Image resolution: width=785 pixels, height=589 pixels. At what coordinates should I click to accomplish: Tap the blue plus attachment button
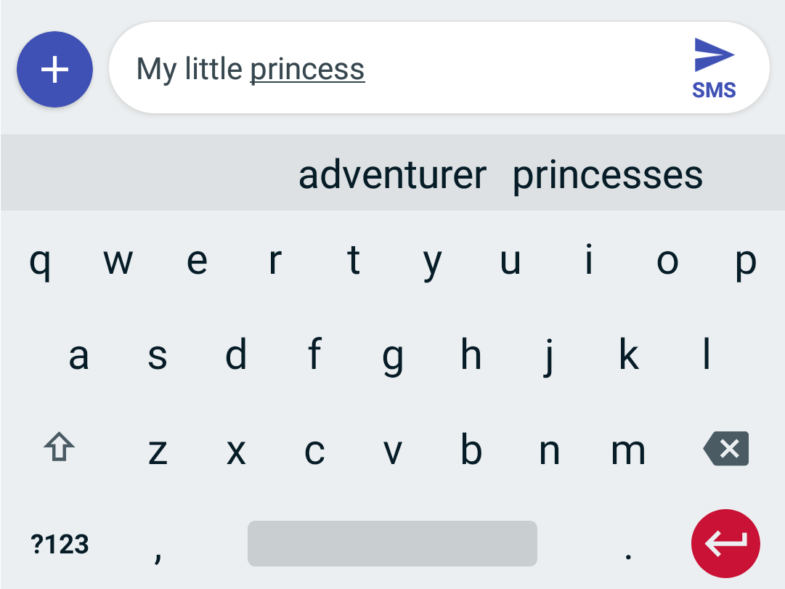[55, 69]
